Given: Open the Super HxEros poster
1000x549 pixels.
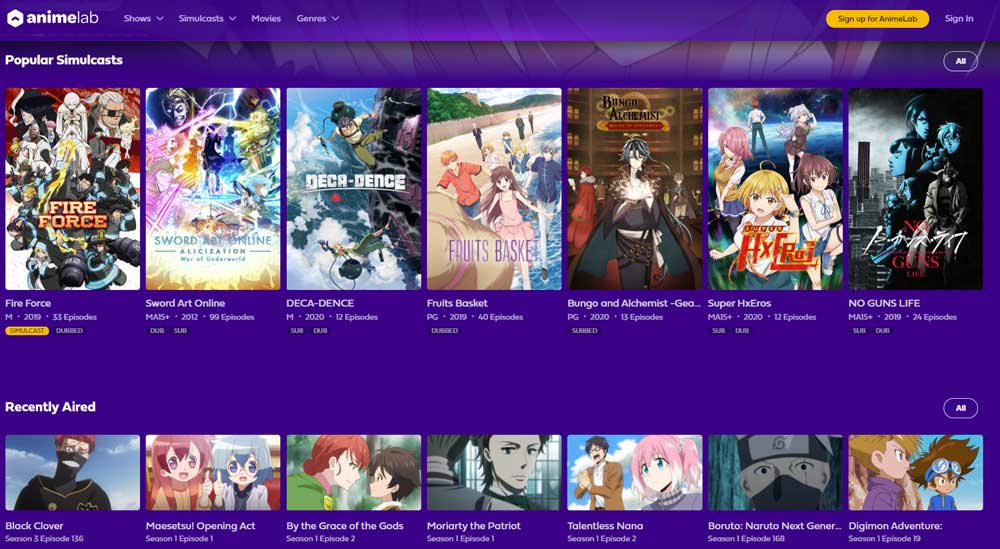Looking at the screenshot, I should (776, 189).
